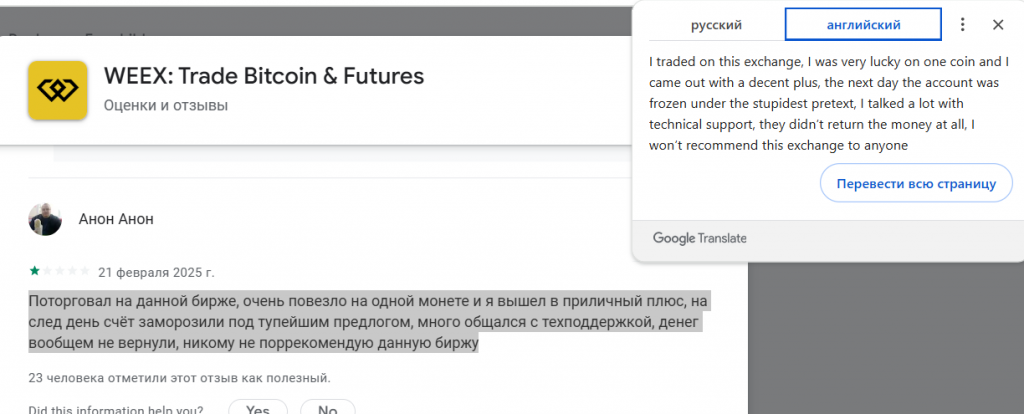Click the Google Translate logo
The image size is (1024, 414).
point(699,238)
